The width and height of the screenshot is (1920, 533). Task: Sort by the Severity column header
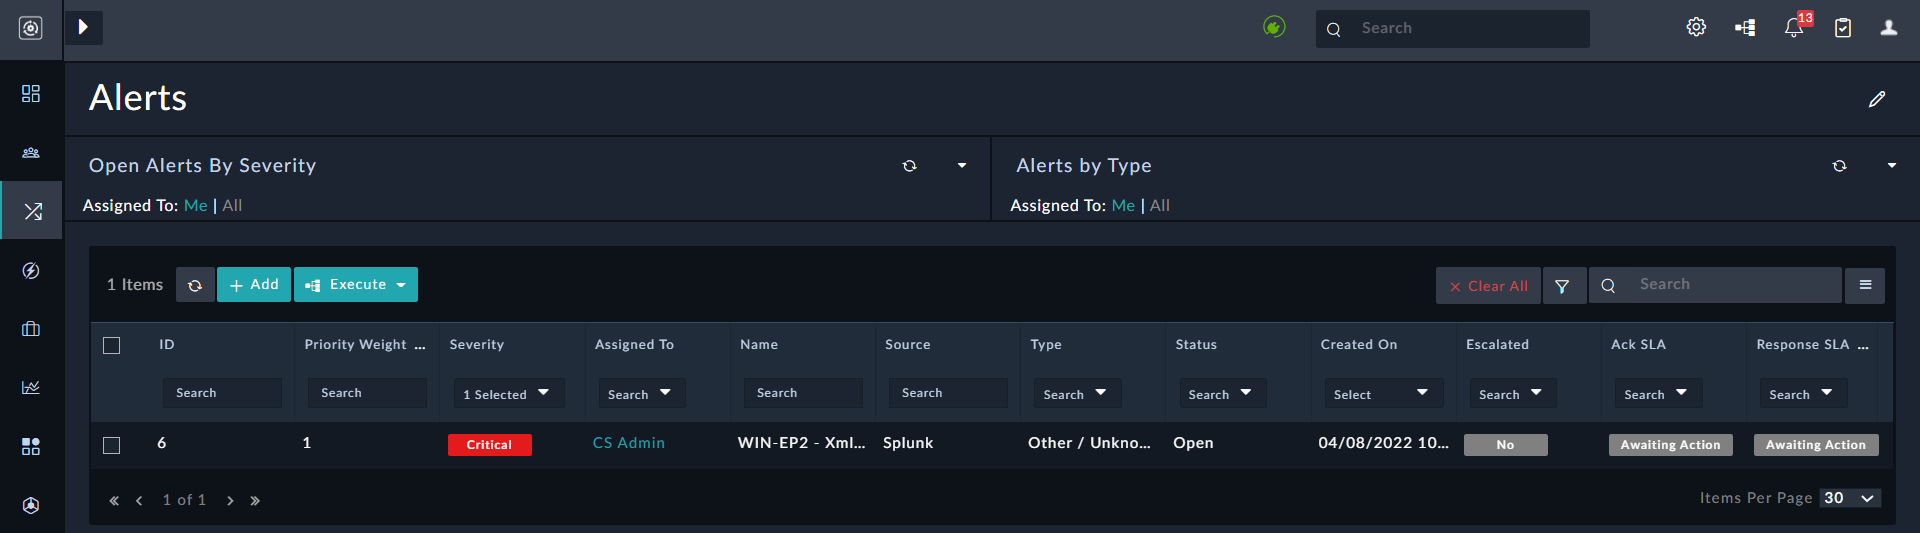point(477,344)
